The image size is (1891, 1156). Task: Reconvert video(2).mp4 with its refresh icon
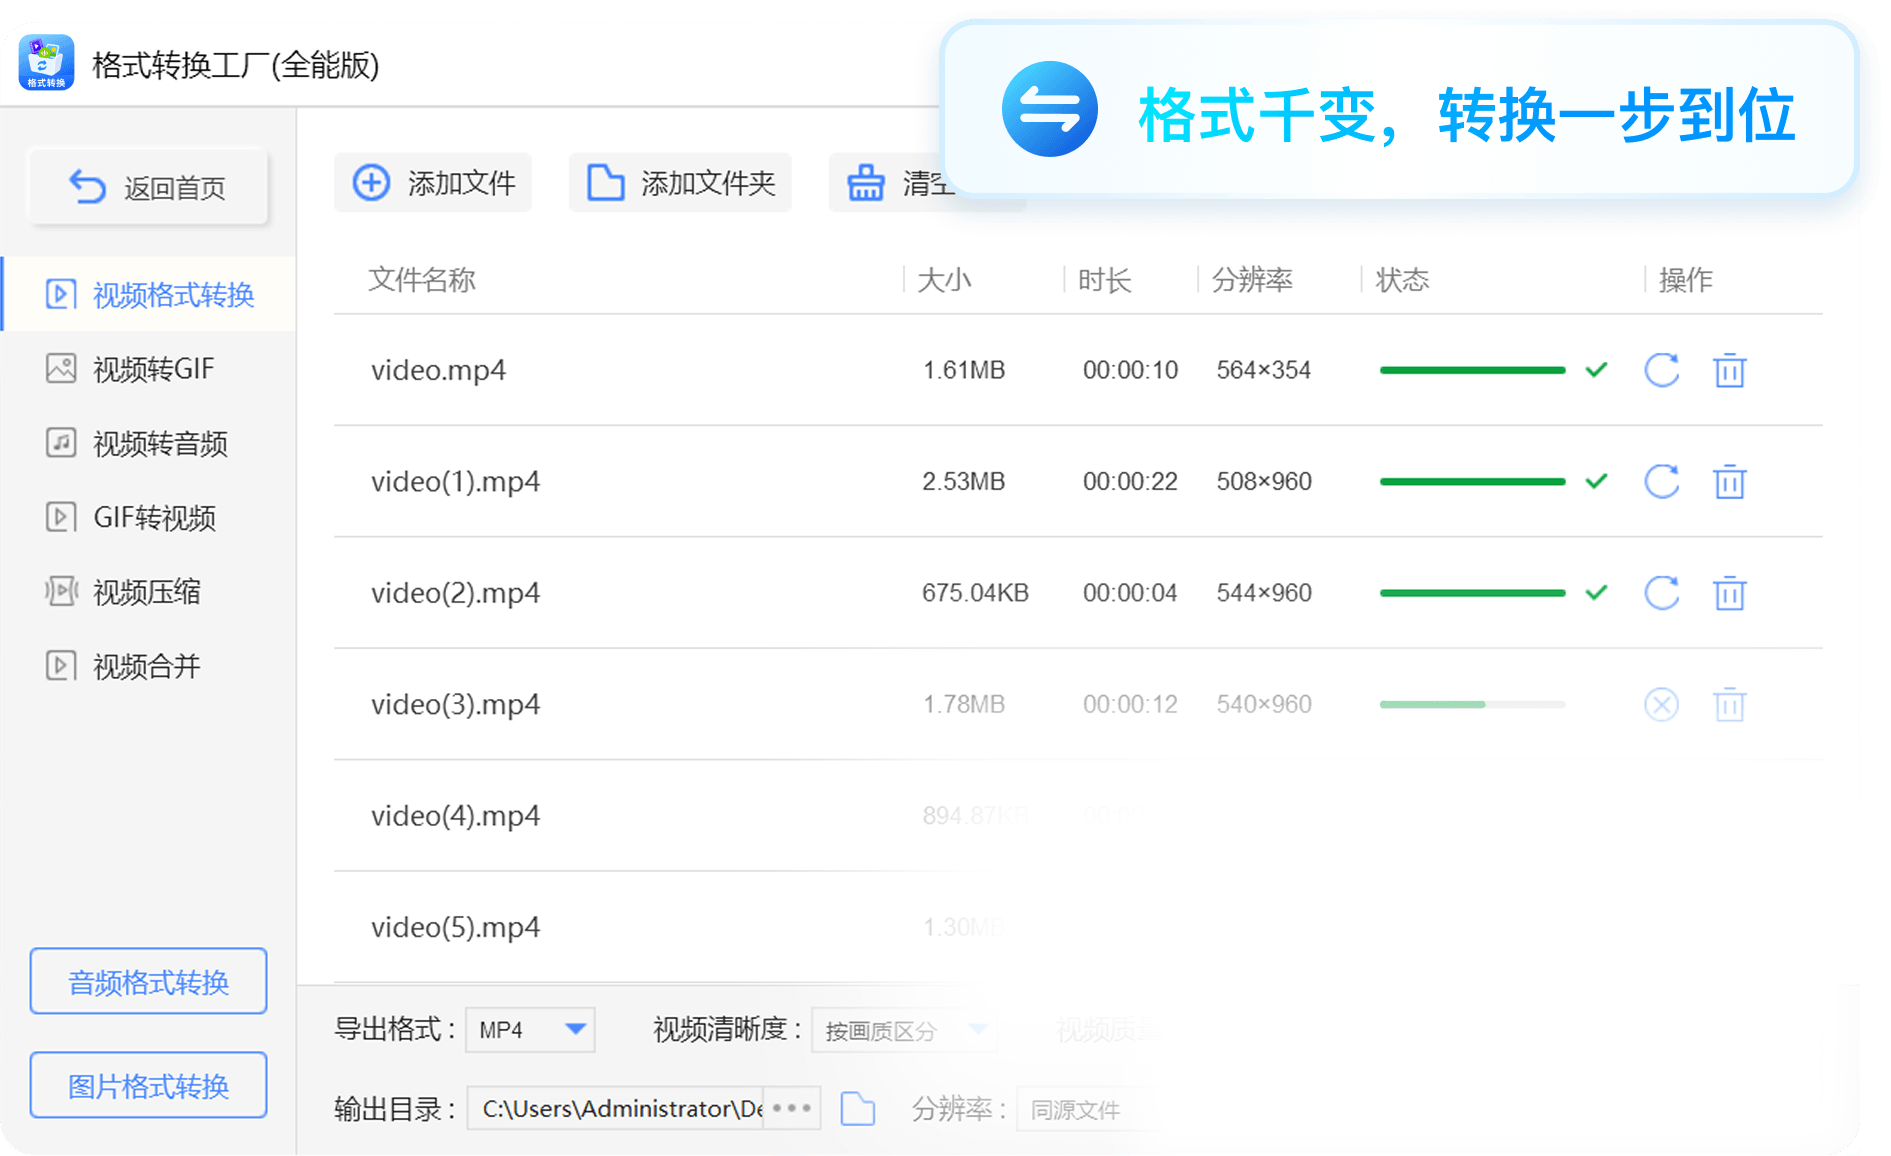point(1662,593)
